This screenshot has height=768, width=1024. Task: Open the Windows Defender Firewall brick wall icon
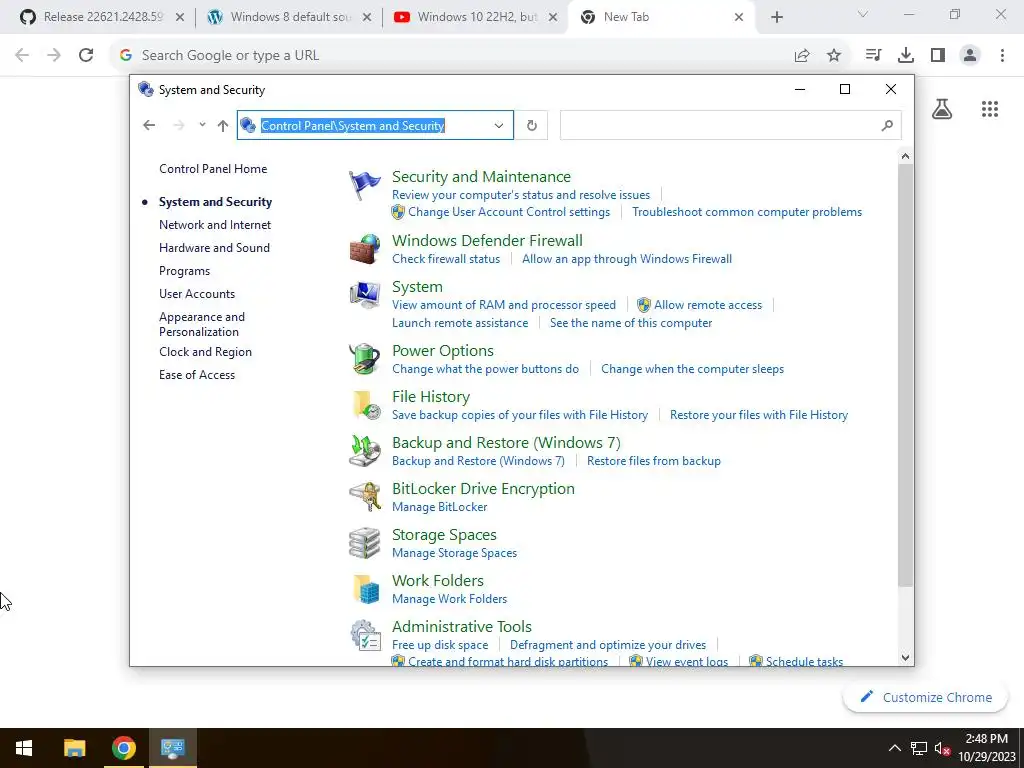[x=364, y=249]
